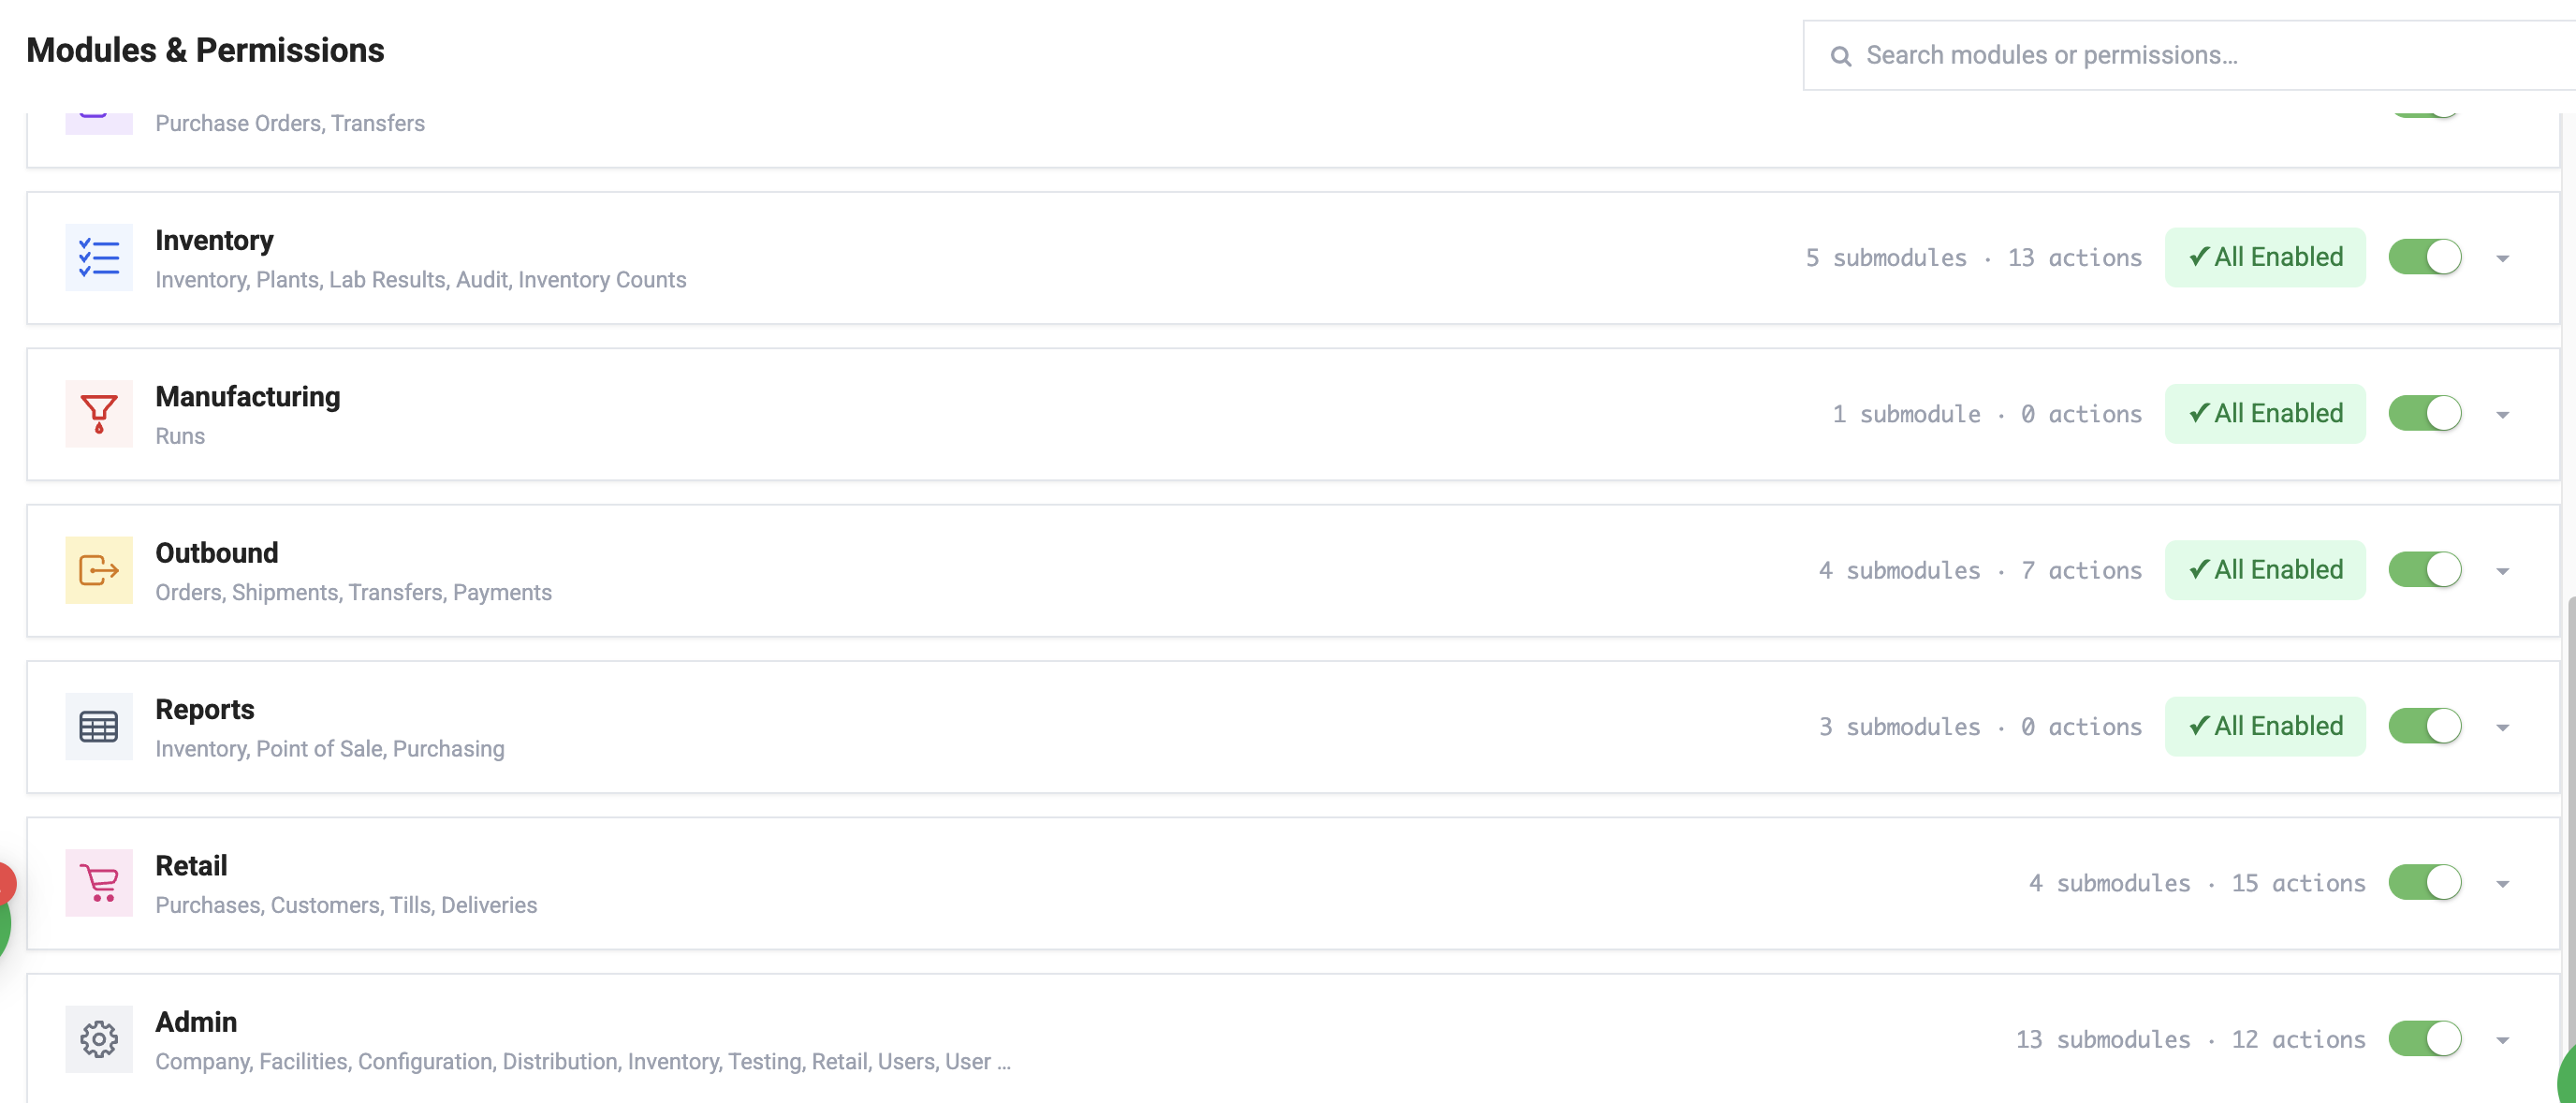Open the Retail module title
Screen dimensions: 2576x1103
click(x=191, y=865)
